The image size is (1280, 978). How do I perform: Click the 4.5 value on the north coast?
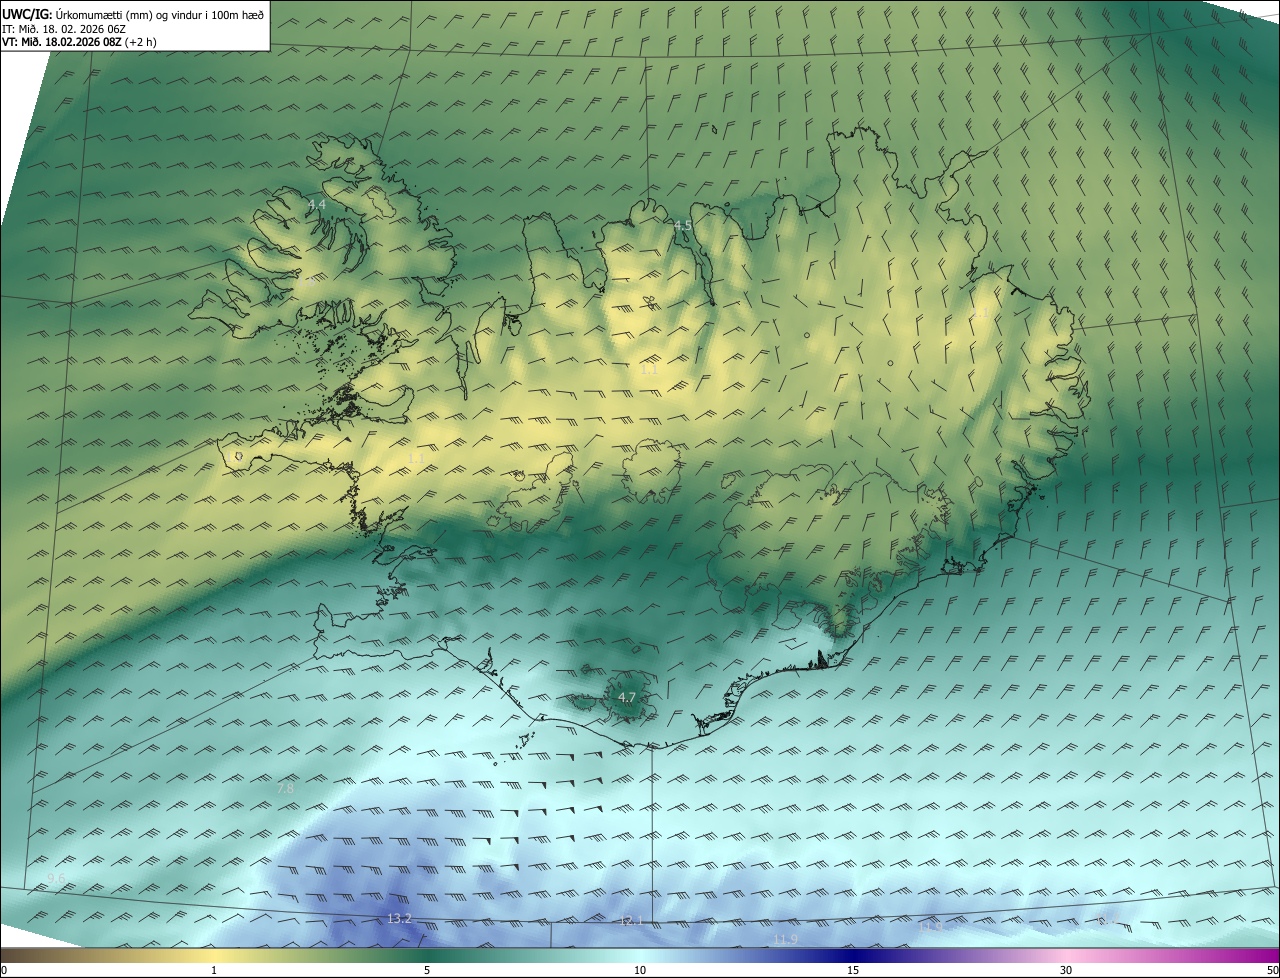[683, 225]
